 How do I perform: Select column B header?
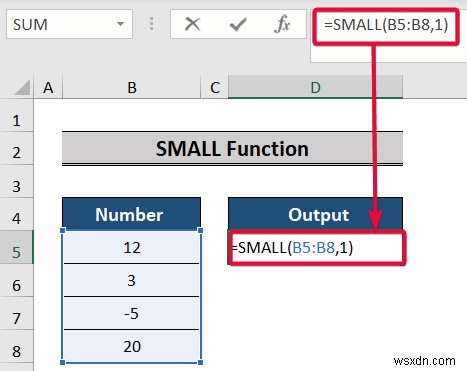point(132,88)
